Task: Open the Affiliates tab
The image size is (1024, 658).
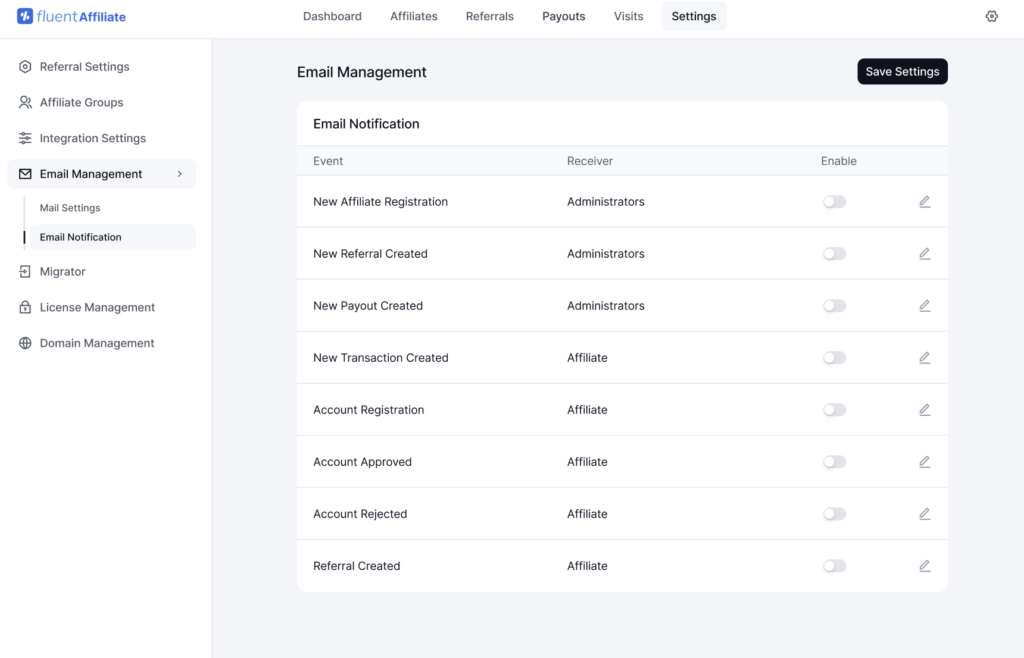Action: (x=413, y=16)
